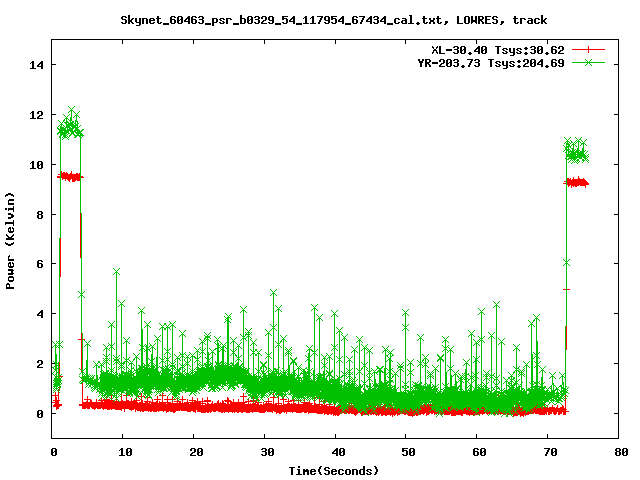Click the x-axis tick label 20

click(196, 452)
